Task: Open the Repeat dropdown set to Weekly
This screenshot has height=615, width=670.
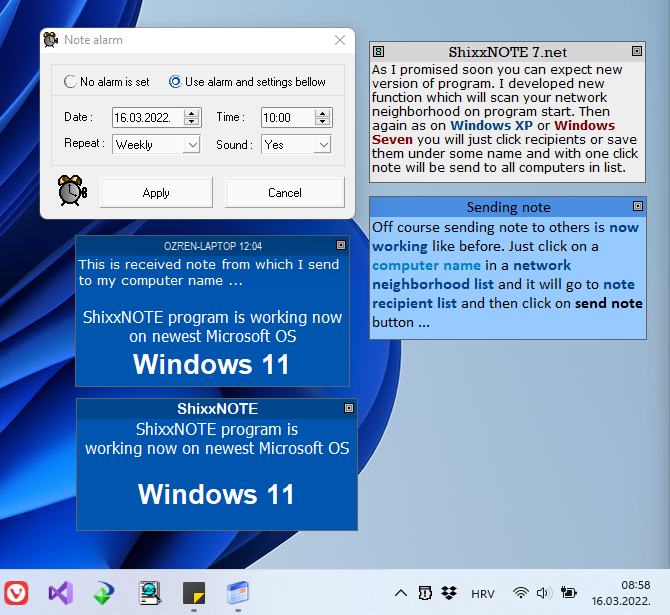Action: pyautogui.click(x=156, y=144)
